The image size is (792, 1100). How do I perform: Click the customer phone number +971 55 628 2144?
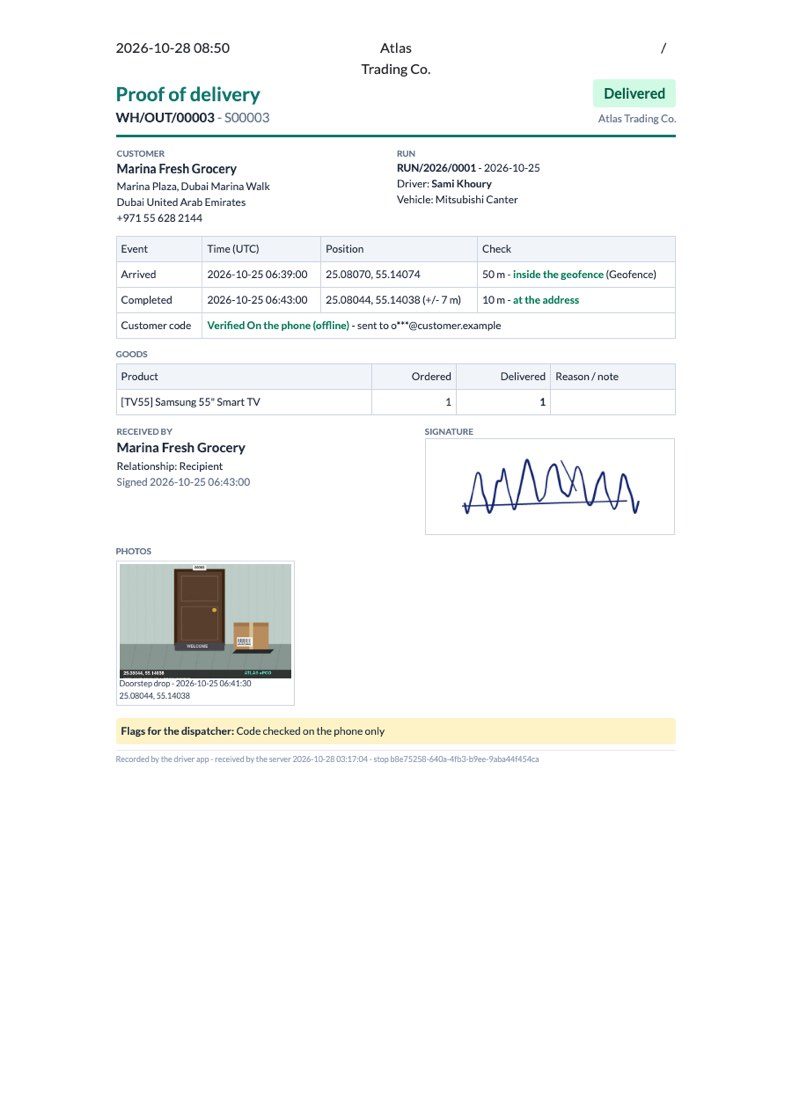159,218
